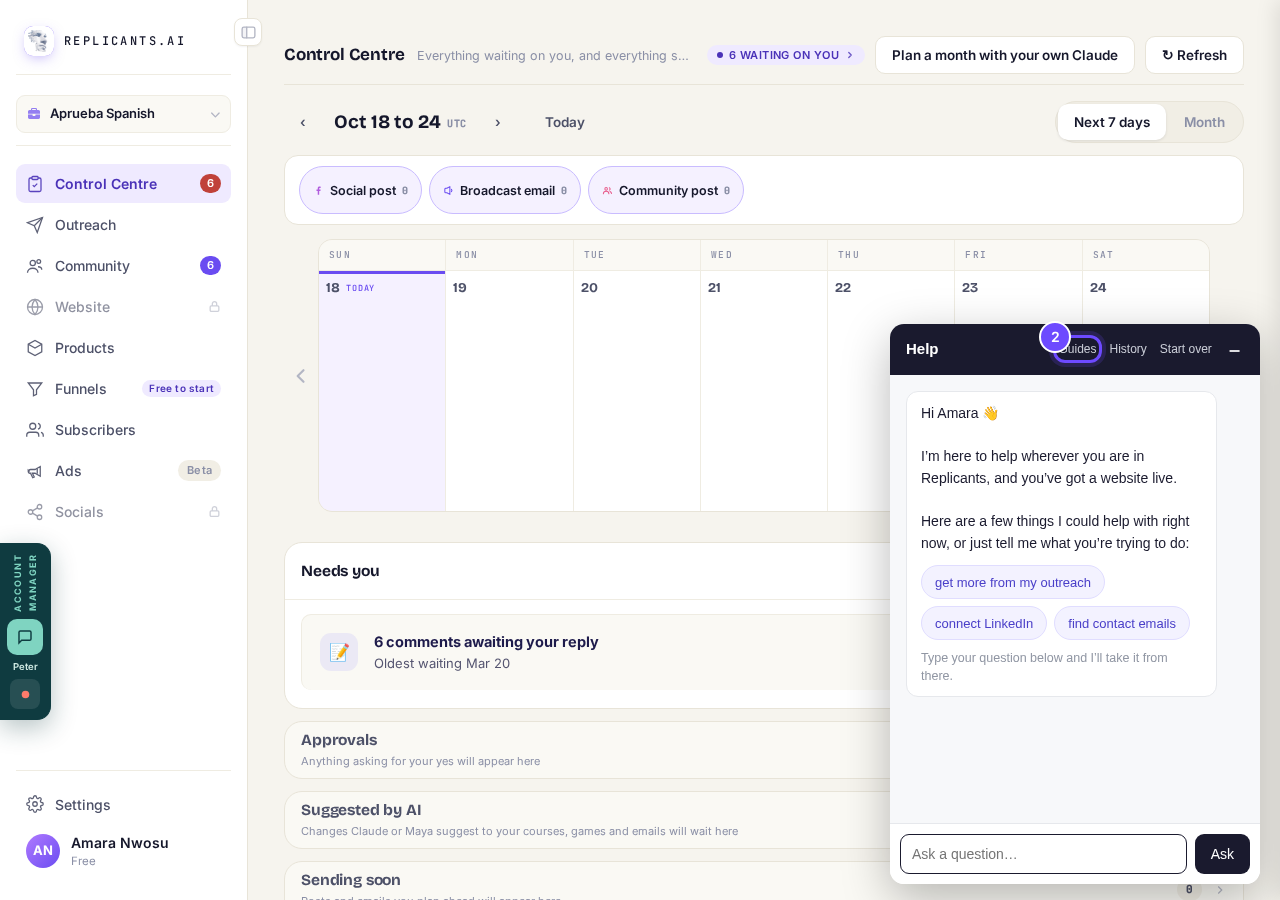Image resolution: width=1280 pixels, height=900 pixels.
Task: Focus the Ask a question input field
Action: 1043,854
